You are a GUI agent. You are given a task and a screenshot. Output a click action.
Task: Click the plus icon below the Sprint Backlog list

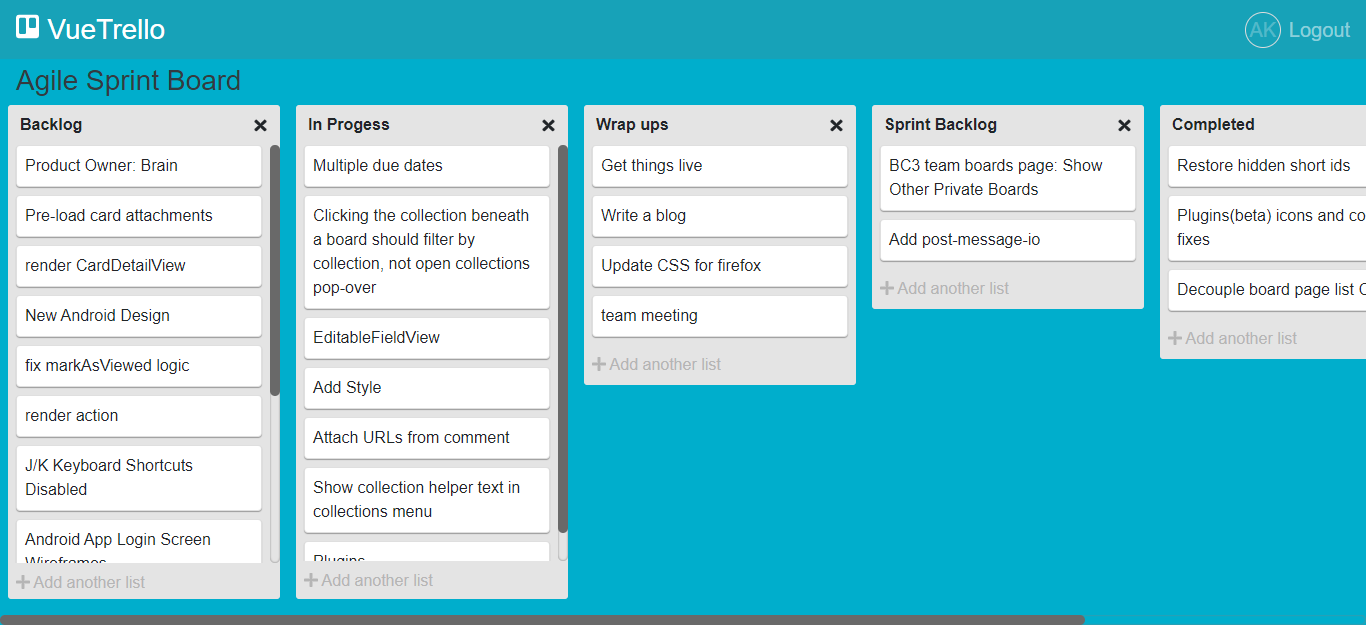point(887,288)
